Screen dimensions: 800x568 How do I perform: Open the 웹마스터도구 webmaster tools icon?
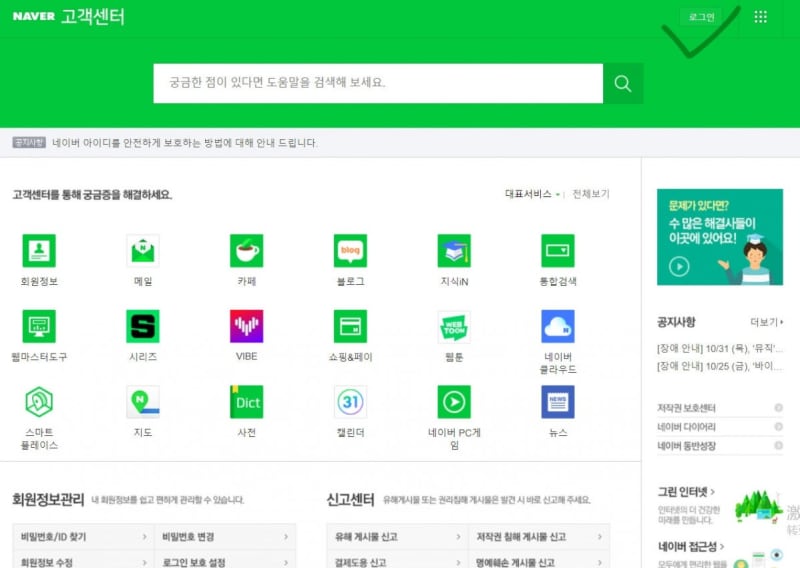click(x=39, y=326)
